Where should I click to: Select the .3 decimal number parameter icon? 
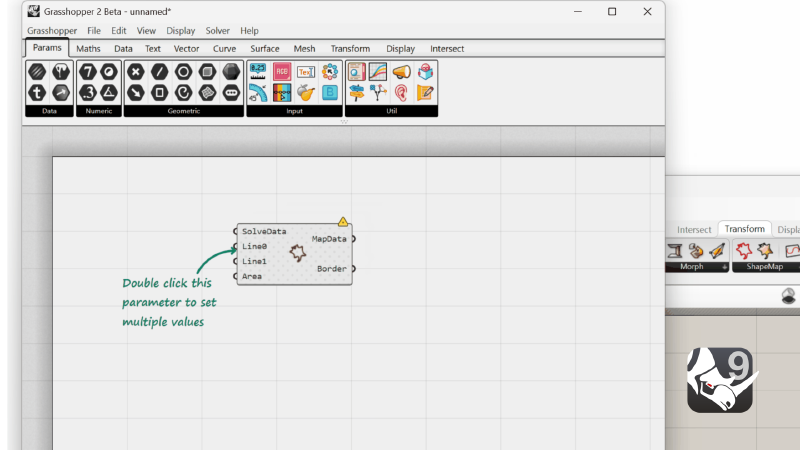[x=88, y=93]
